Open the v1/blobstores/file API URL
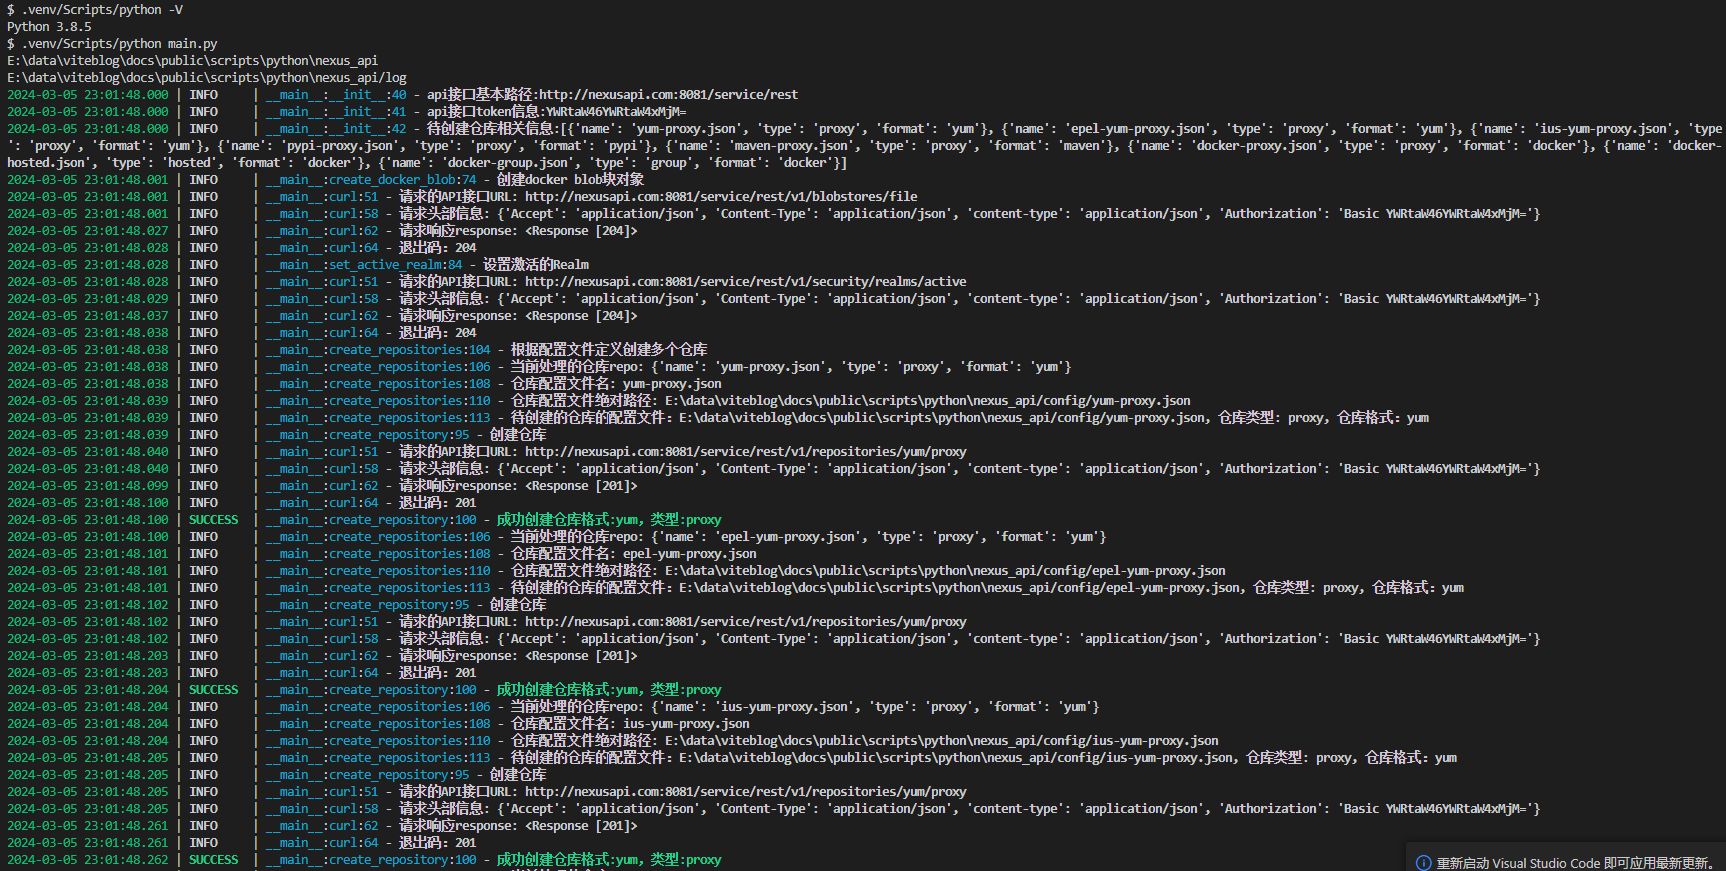 coord(721,197)
